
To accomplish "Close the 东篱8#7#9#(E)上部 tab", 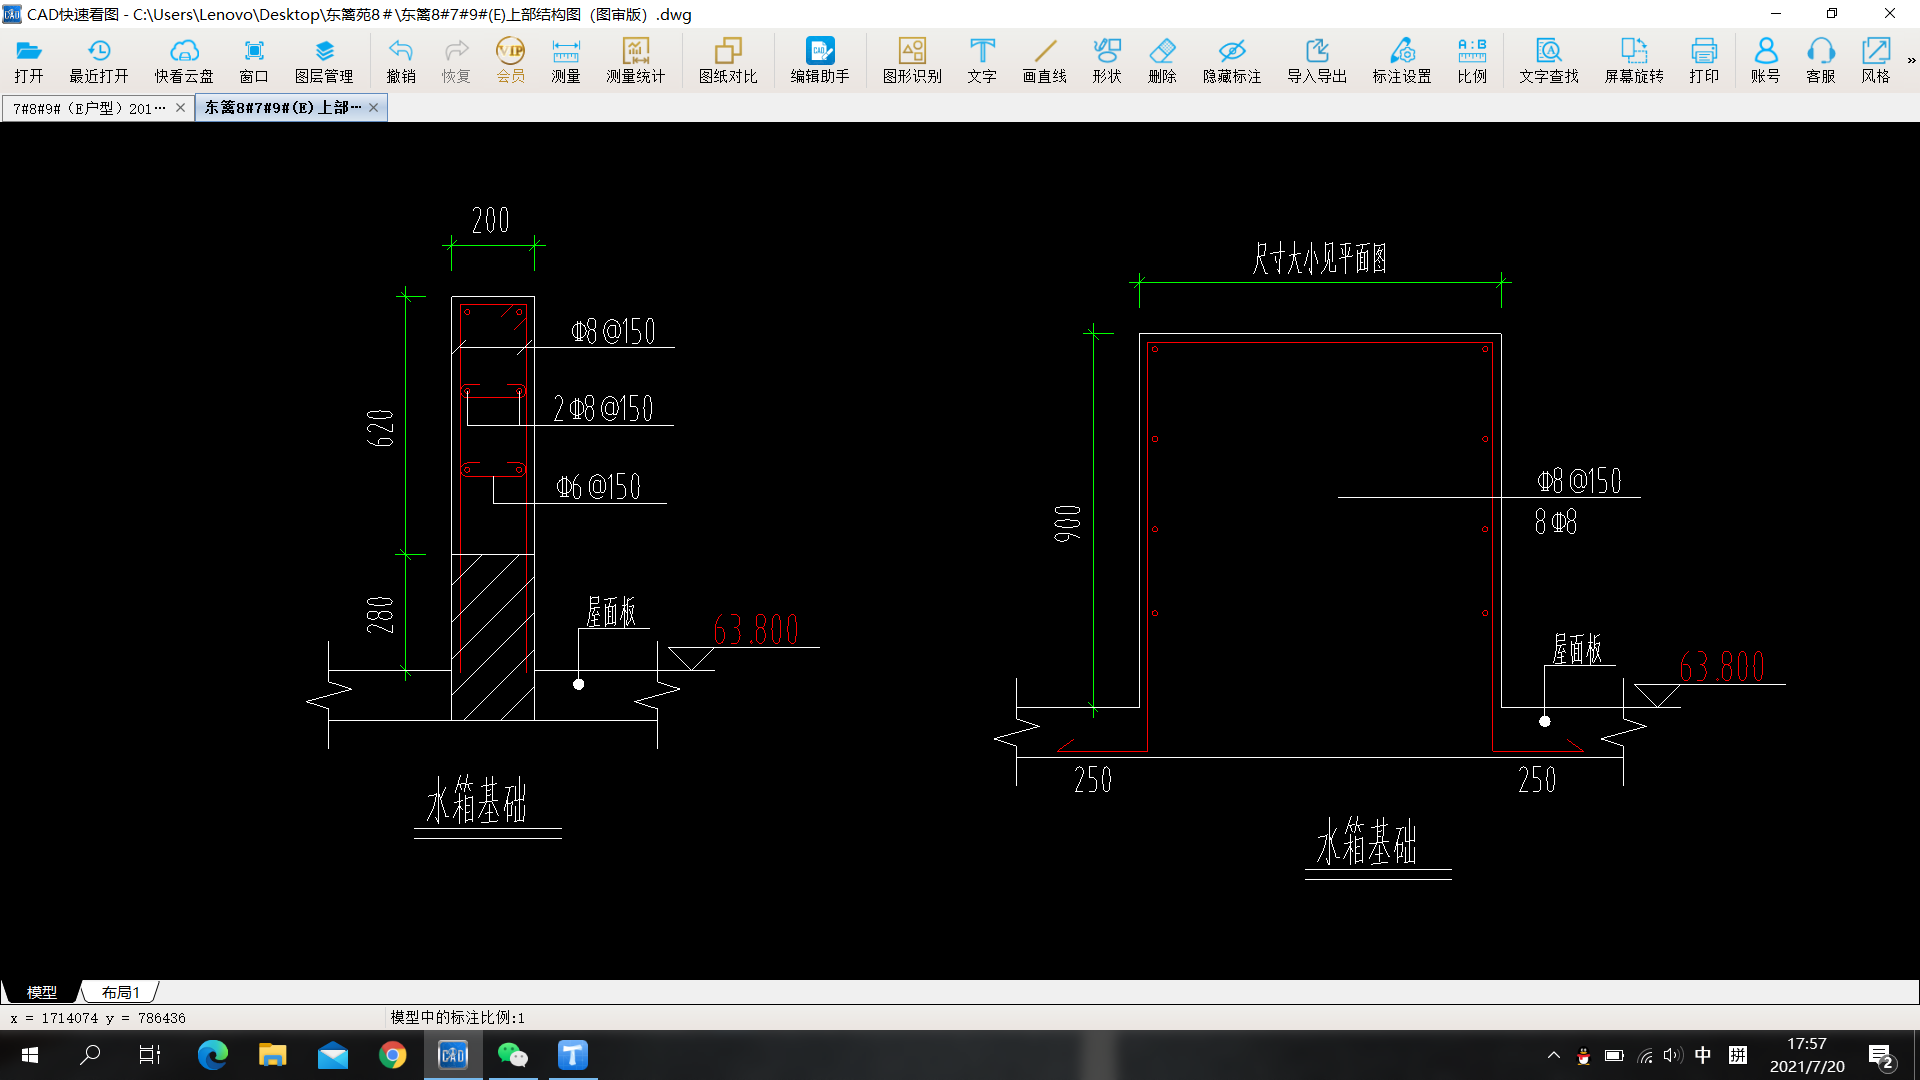I will (x=373, y=108).
